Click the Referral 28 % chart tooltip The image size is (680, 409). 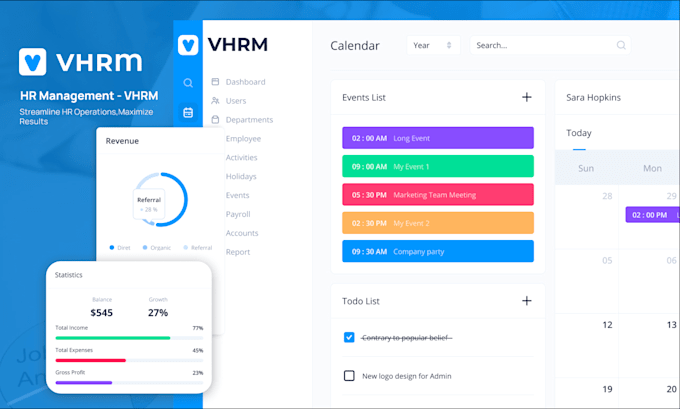[149, 204]
